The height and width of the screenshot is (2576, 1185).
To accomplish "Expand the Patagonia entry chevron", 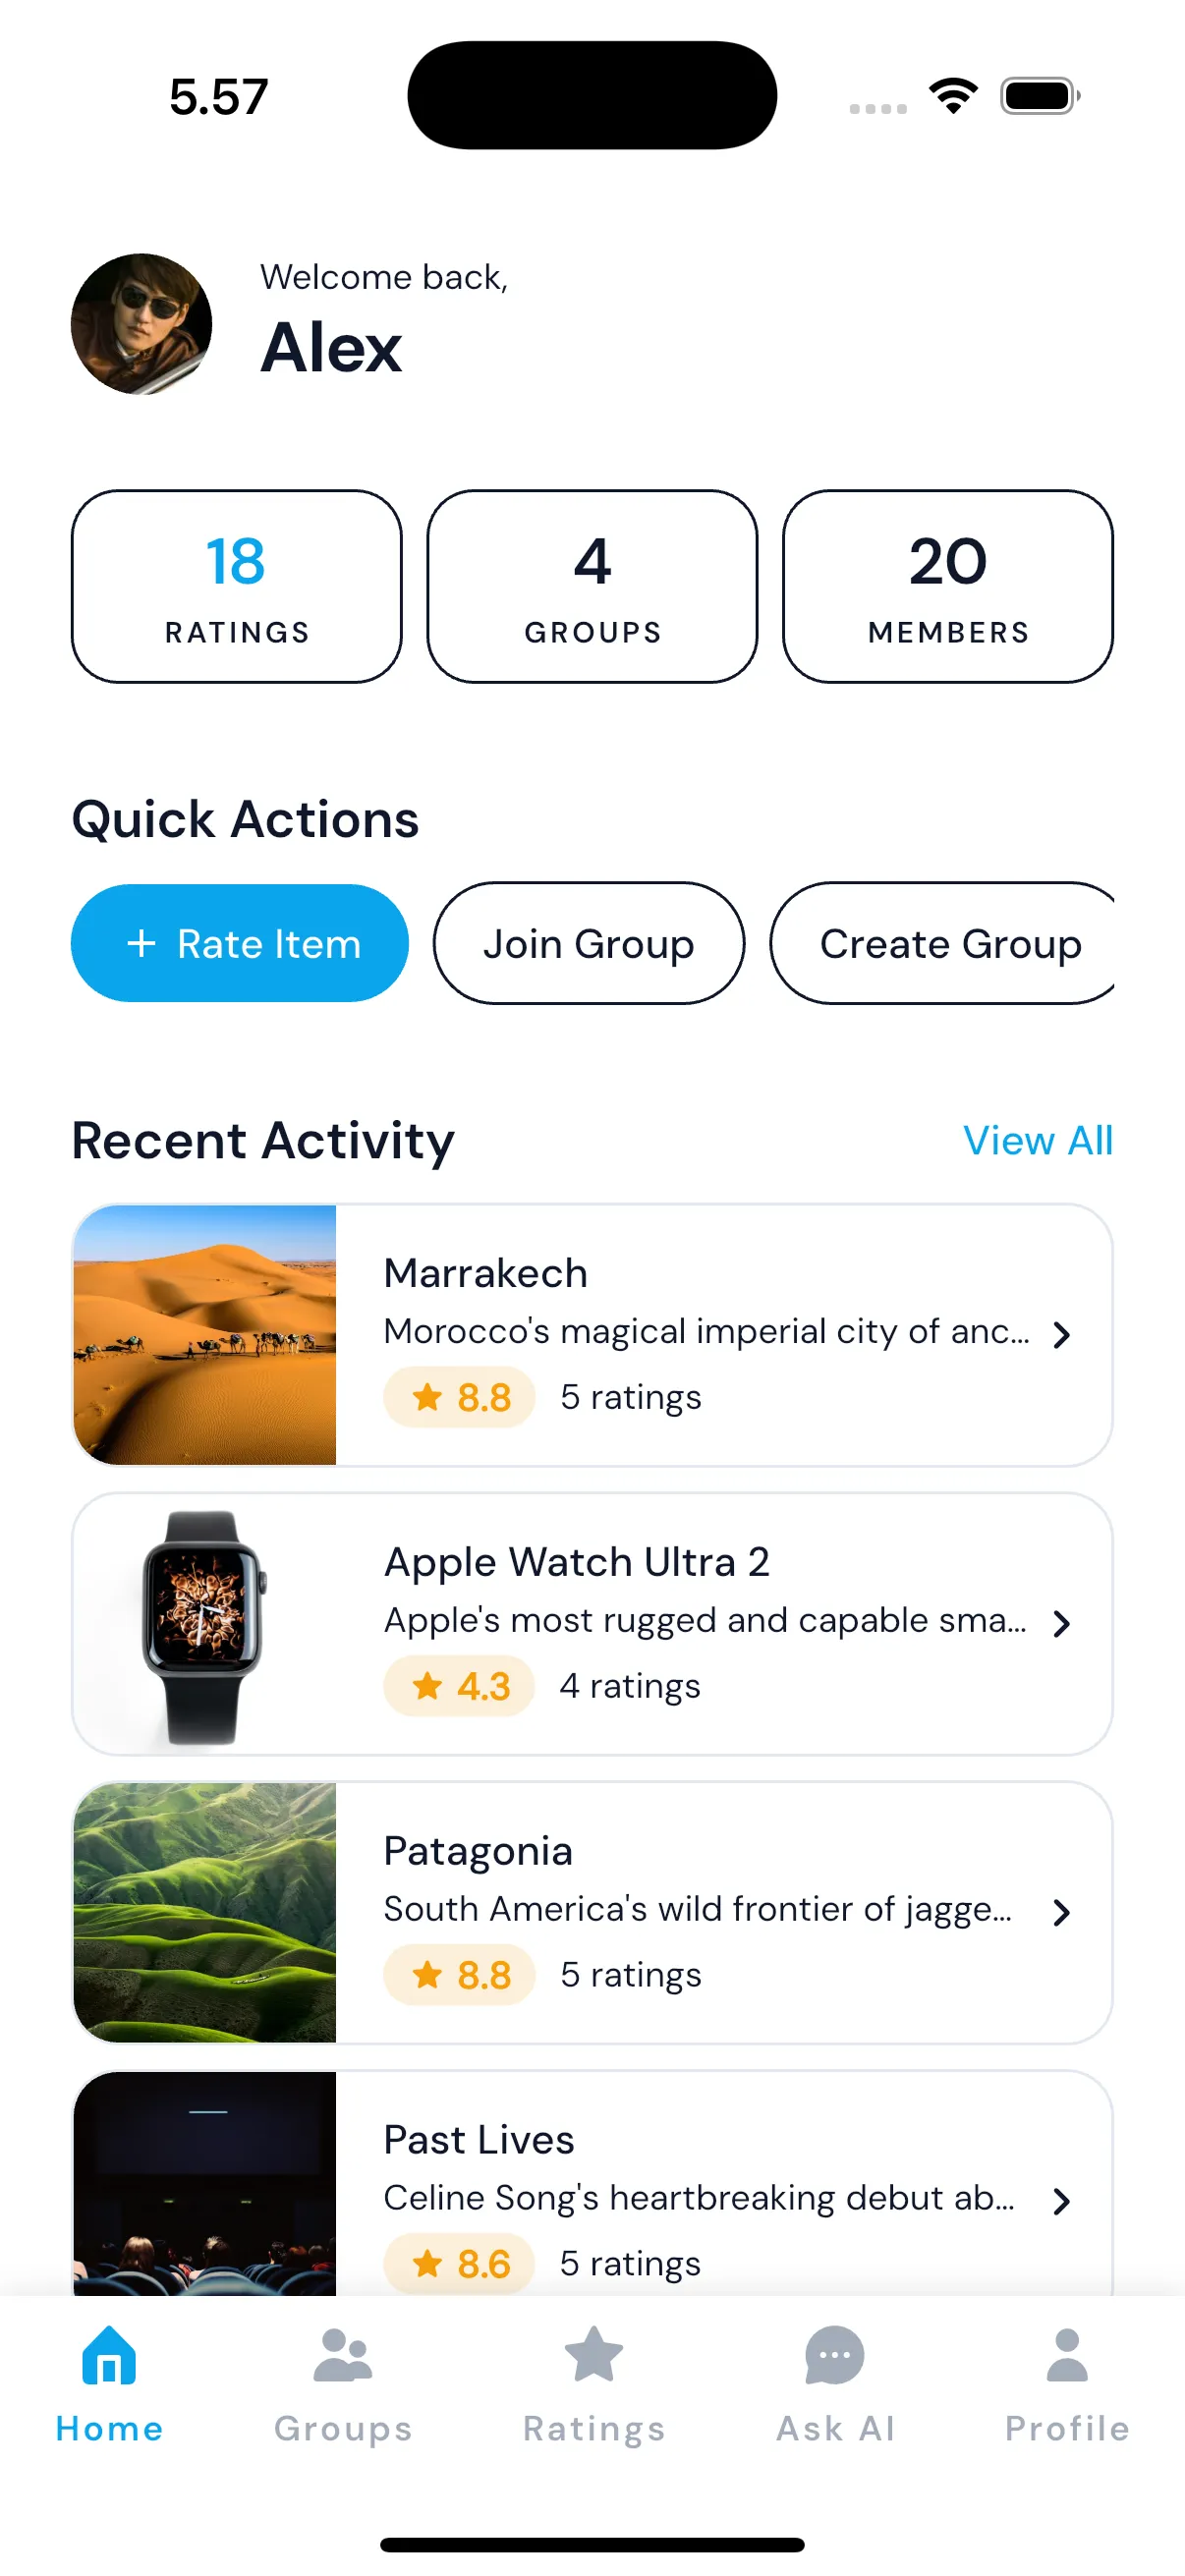I will click(1062, 1913).
